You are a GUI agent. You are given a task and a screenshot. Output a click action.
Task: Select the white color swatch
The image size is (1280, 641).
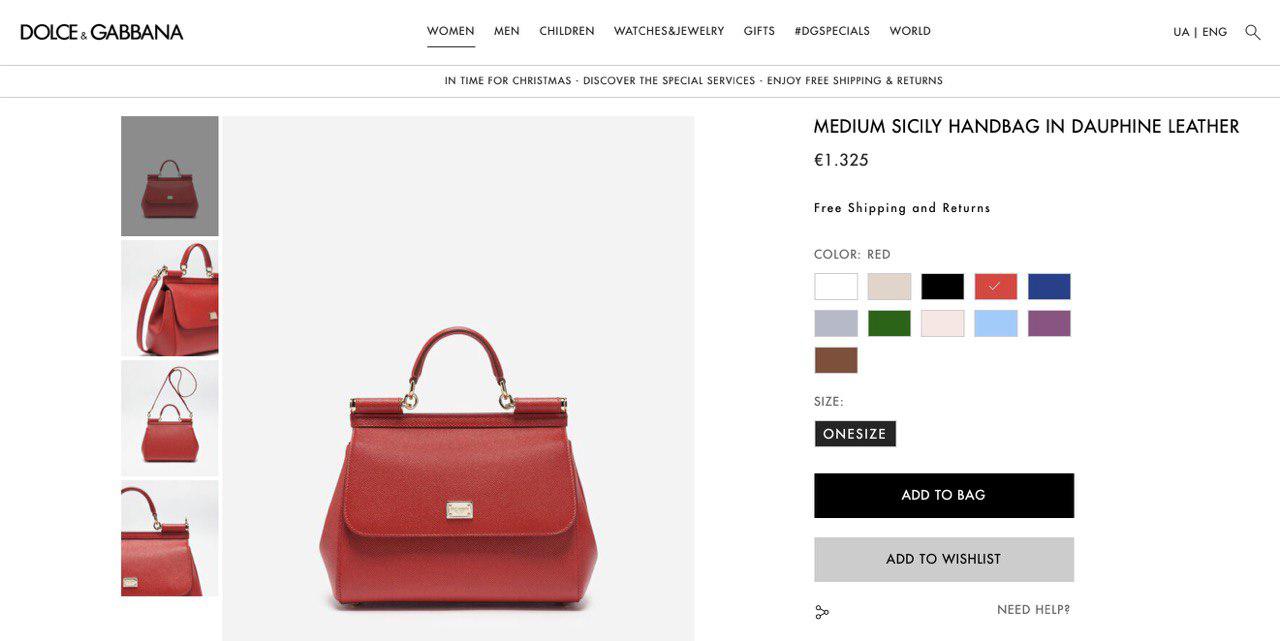(x=836, y=287)
